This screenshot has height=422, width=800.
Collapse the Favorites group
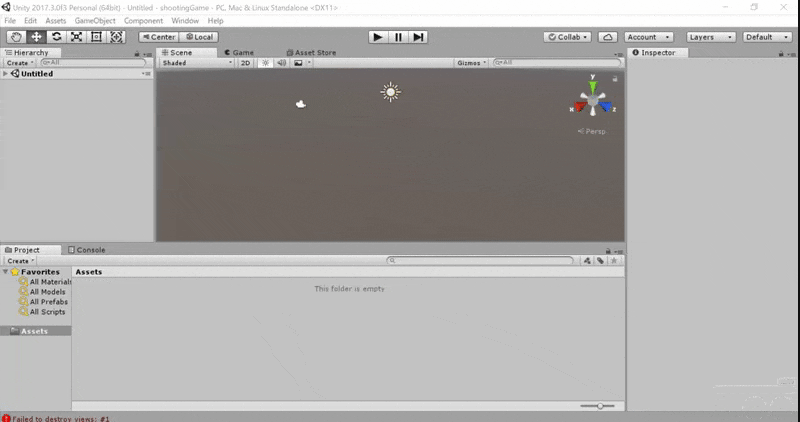pyautogui.click(x=6, y=272)
